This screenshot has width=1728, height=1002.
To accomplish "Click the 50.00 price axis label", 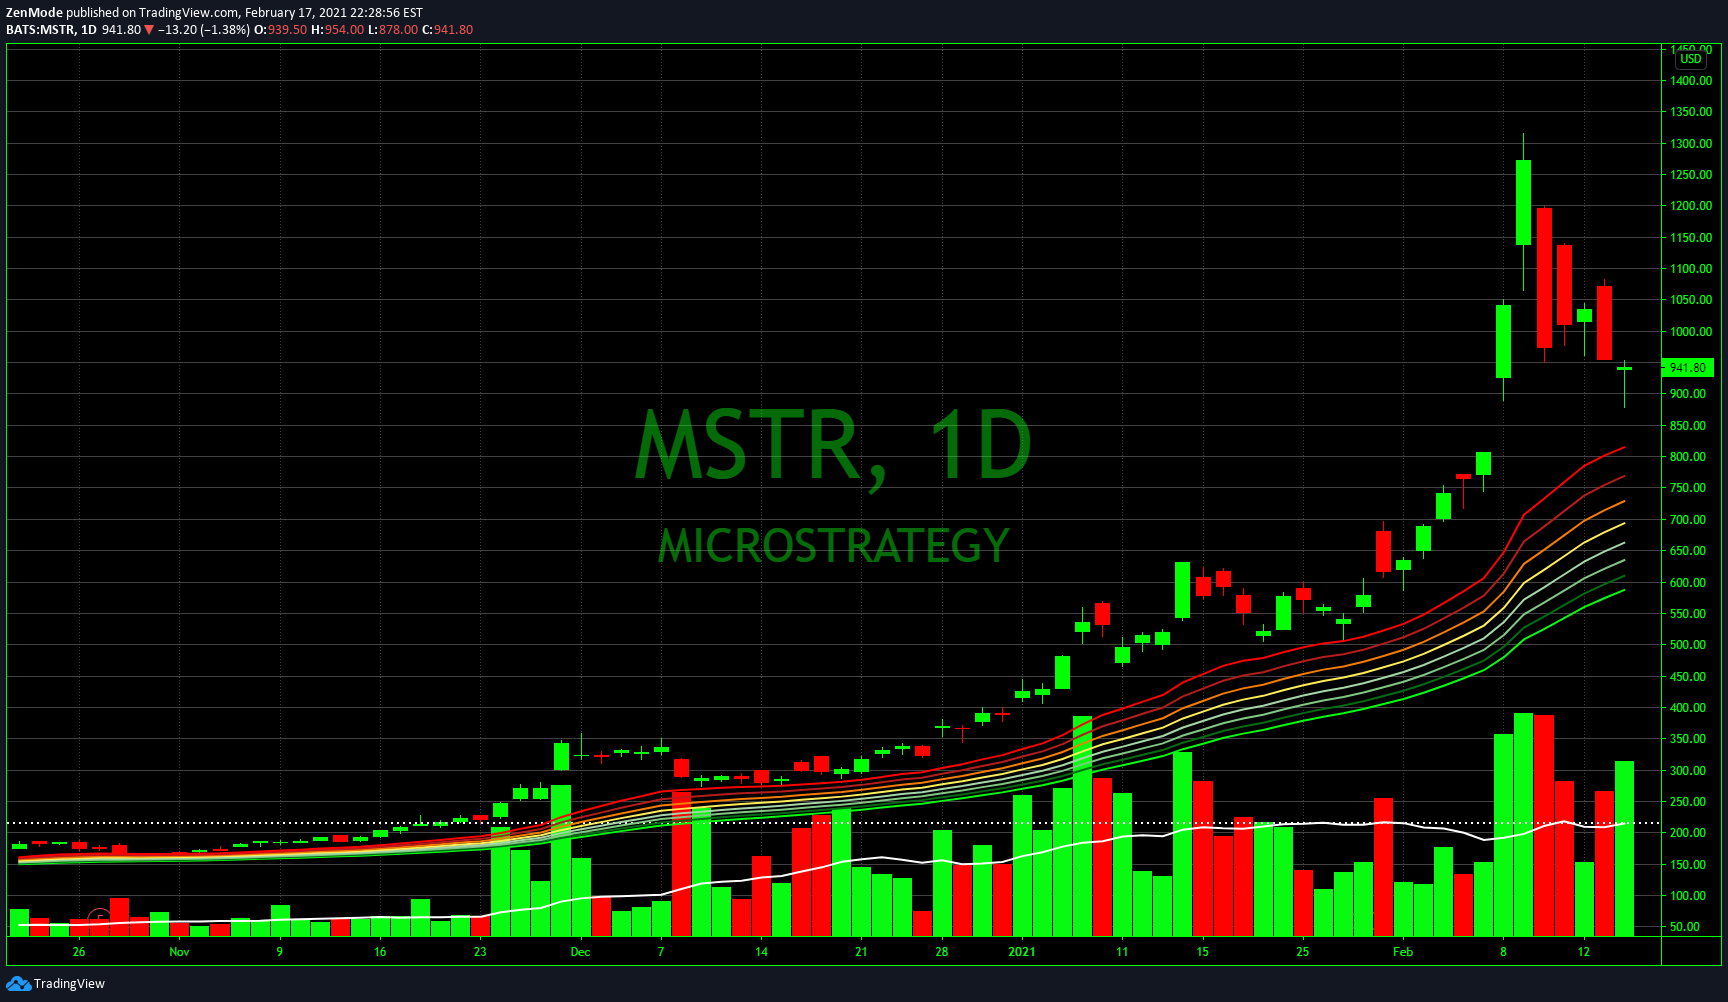I will click(1685, 927).
